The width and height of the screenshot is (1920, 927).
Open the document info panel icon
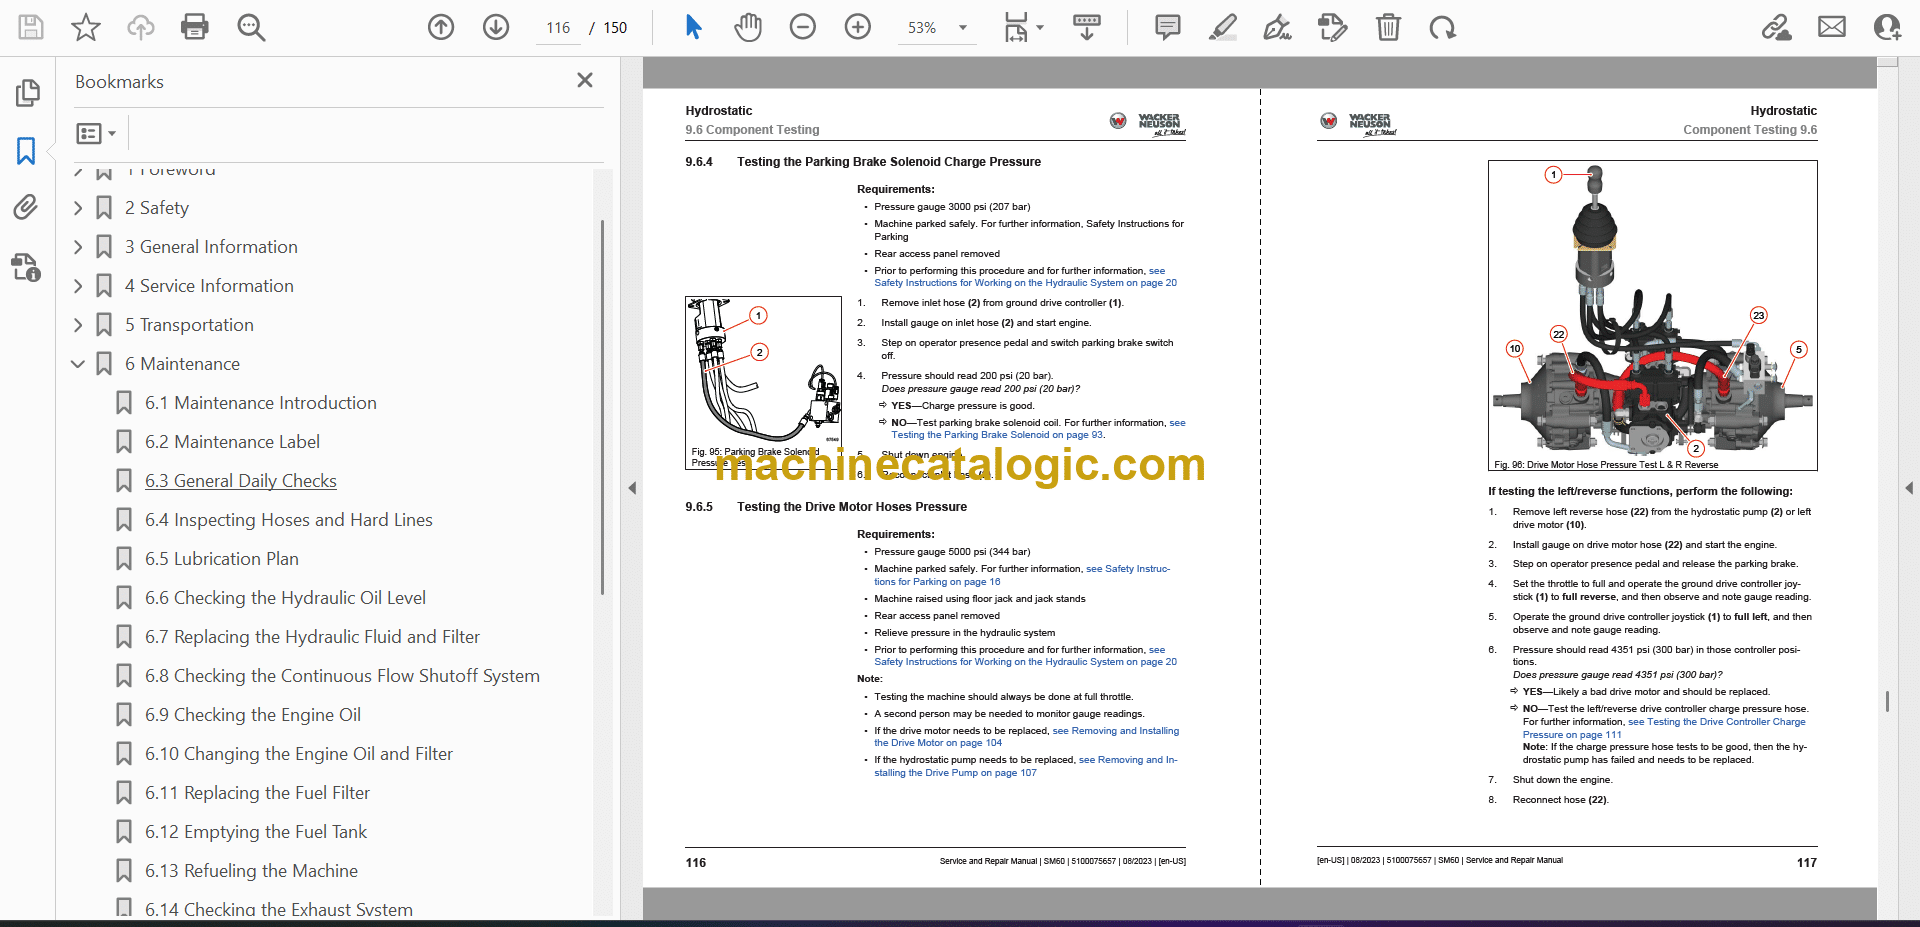[x=27, y=267]
